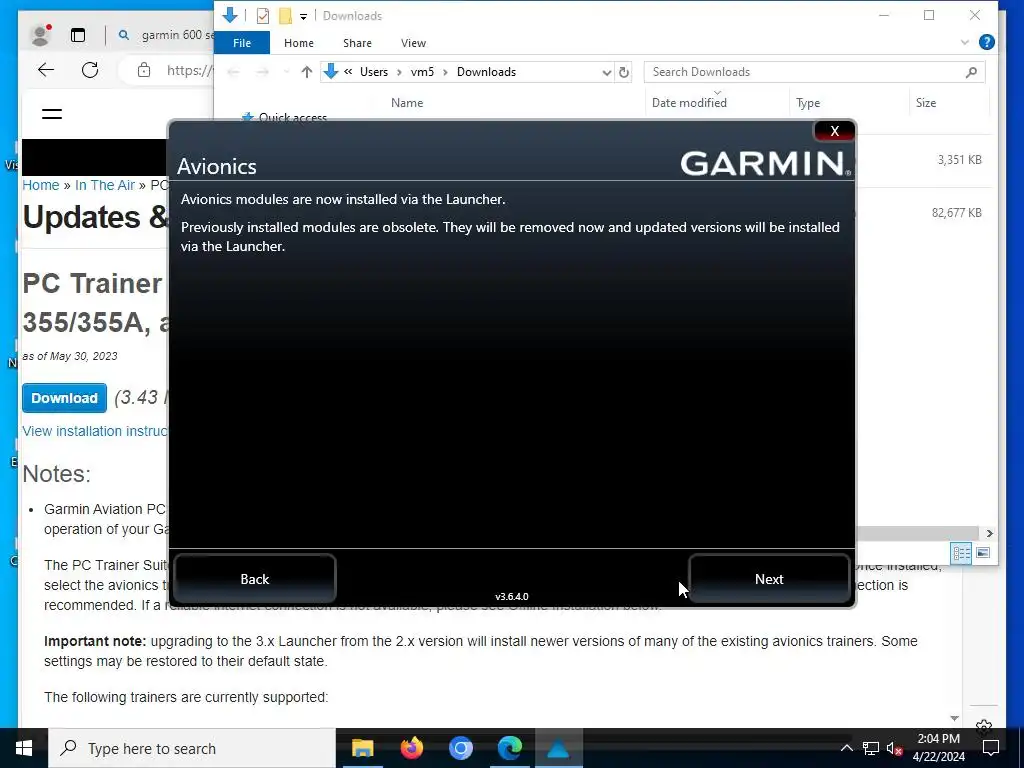Click the Downloads arrow icon in the title bar
1024x768 pixels.
click(229, 15)
